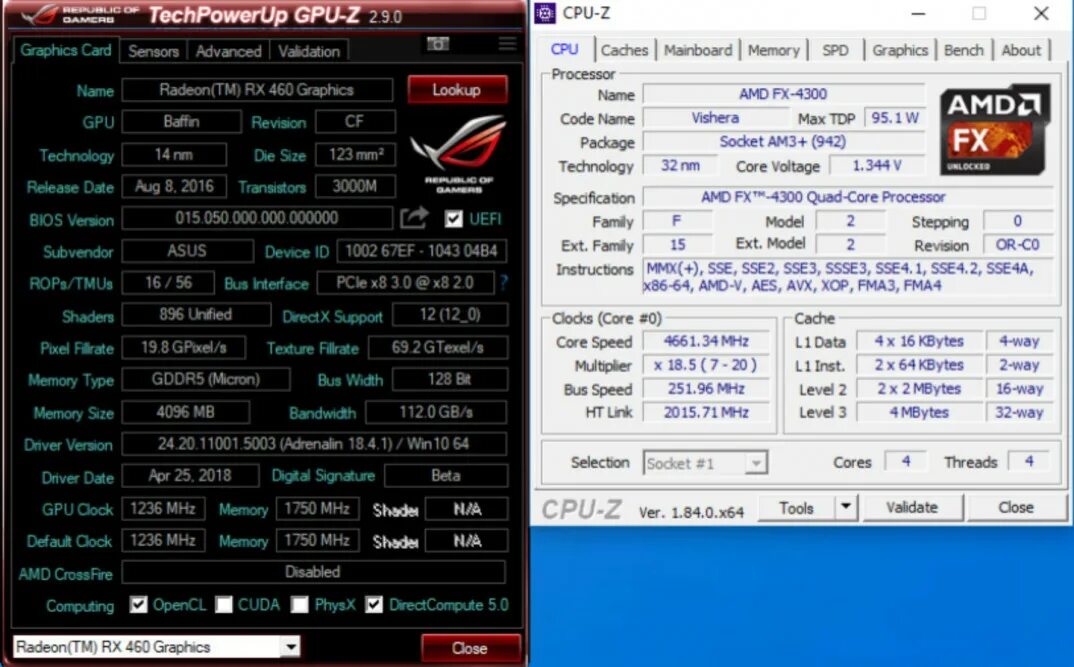1074x667 pixels.
Task: Click the BIOS Version field 015.050.000.000.000000
Action: tap(257, 218)
